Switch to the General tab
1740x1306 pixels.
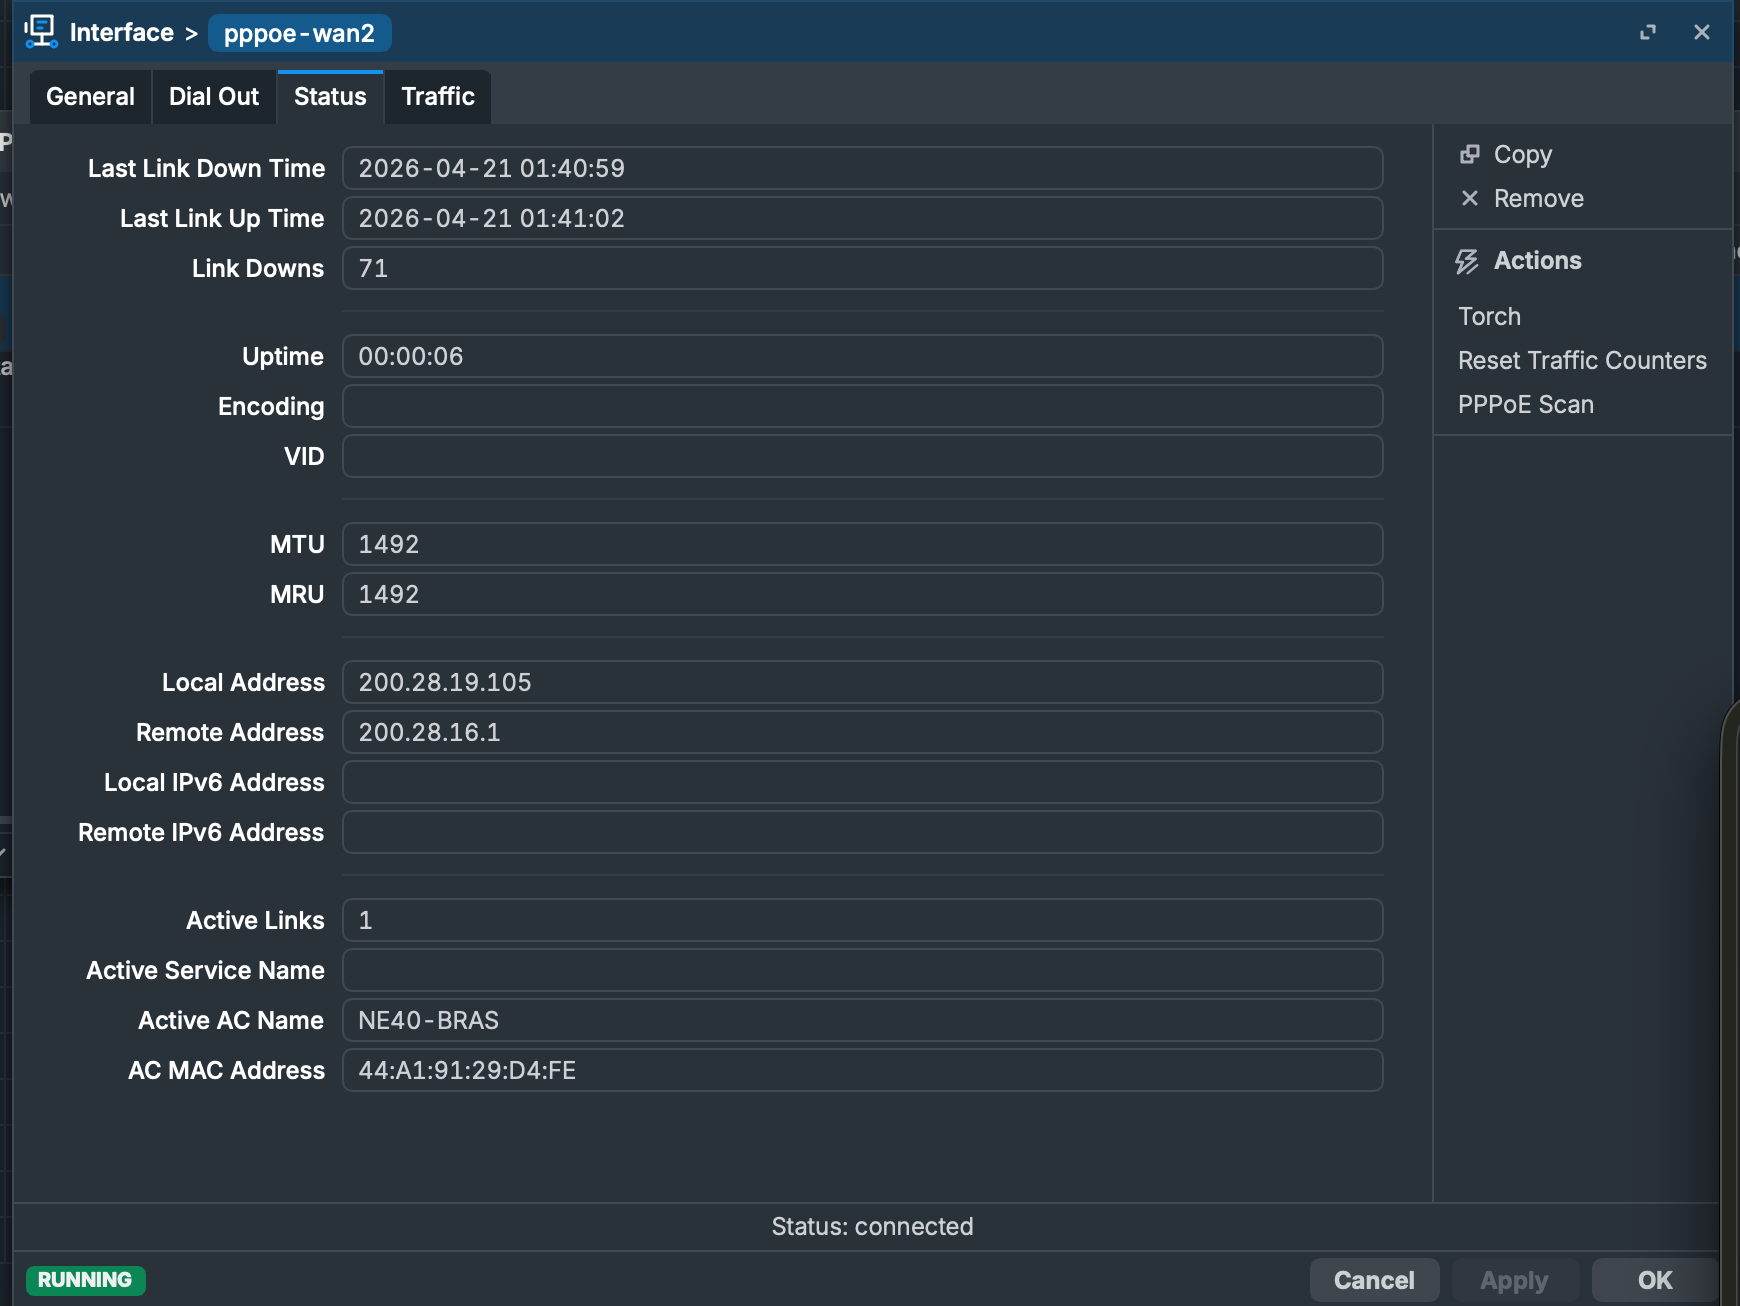[90, 97]
